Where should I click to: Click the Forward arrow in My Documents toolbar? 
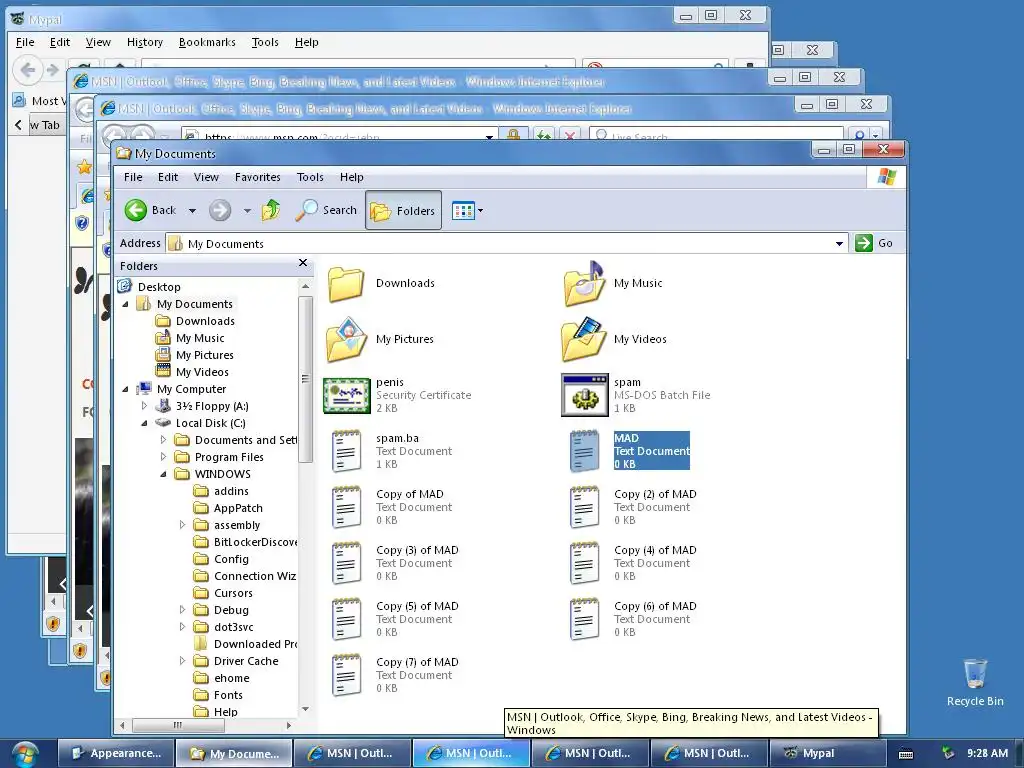(x=220, y=210)
